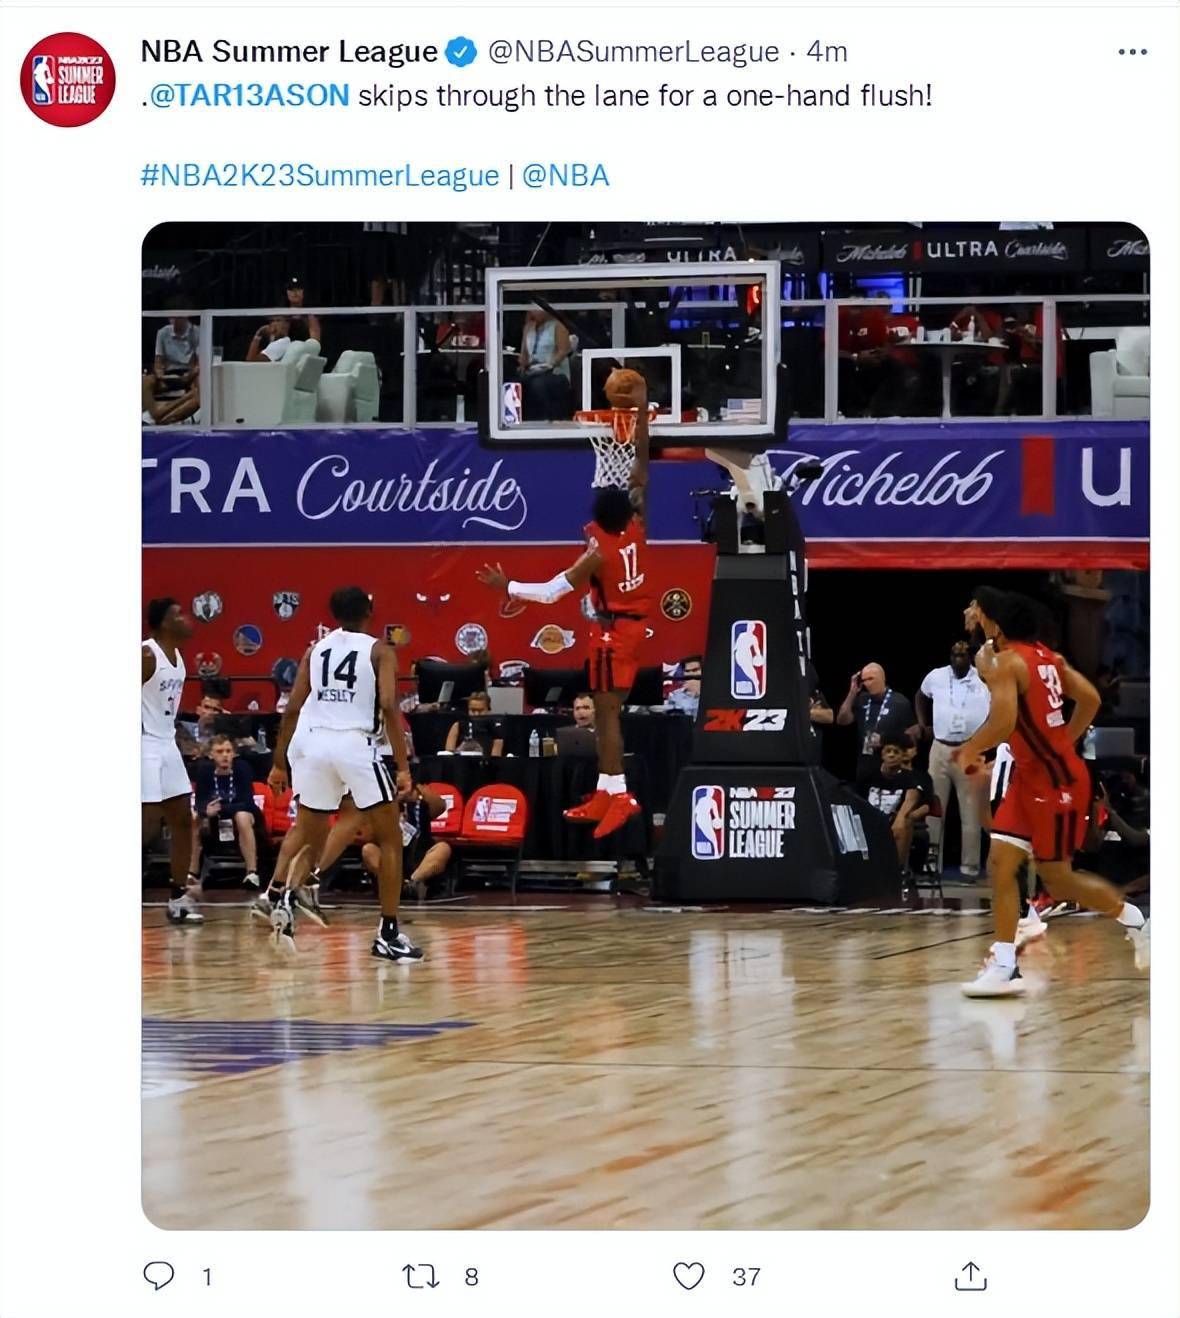1180x1318 pixels.
Task: Open the #NBA2K23SummerLeague hashtag
Action: tap(320, 175)
